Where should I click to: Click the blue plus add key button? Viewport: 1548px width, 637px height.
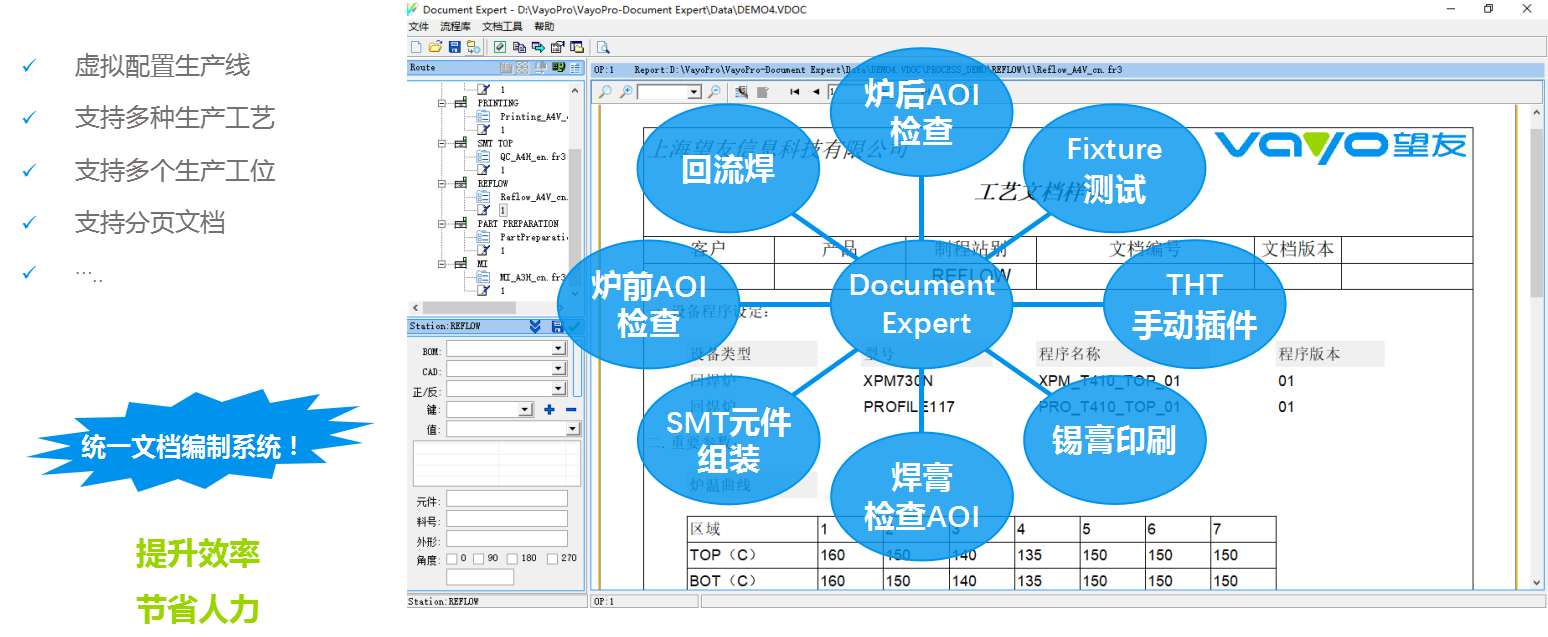(549, 410)
